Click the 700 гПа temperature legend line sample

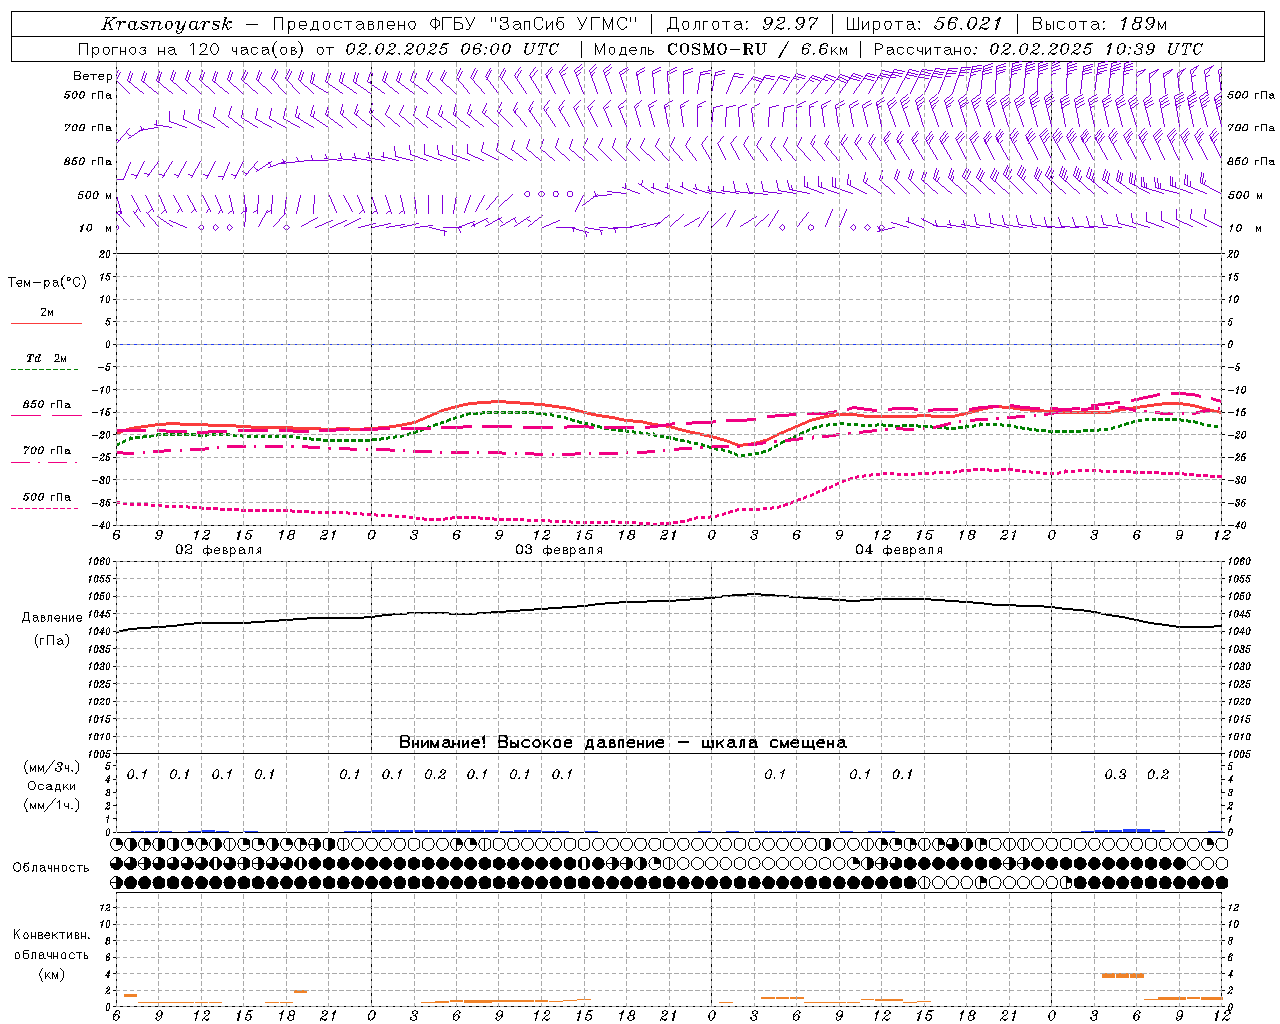tap(46, 461)
